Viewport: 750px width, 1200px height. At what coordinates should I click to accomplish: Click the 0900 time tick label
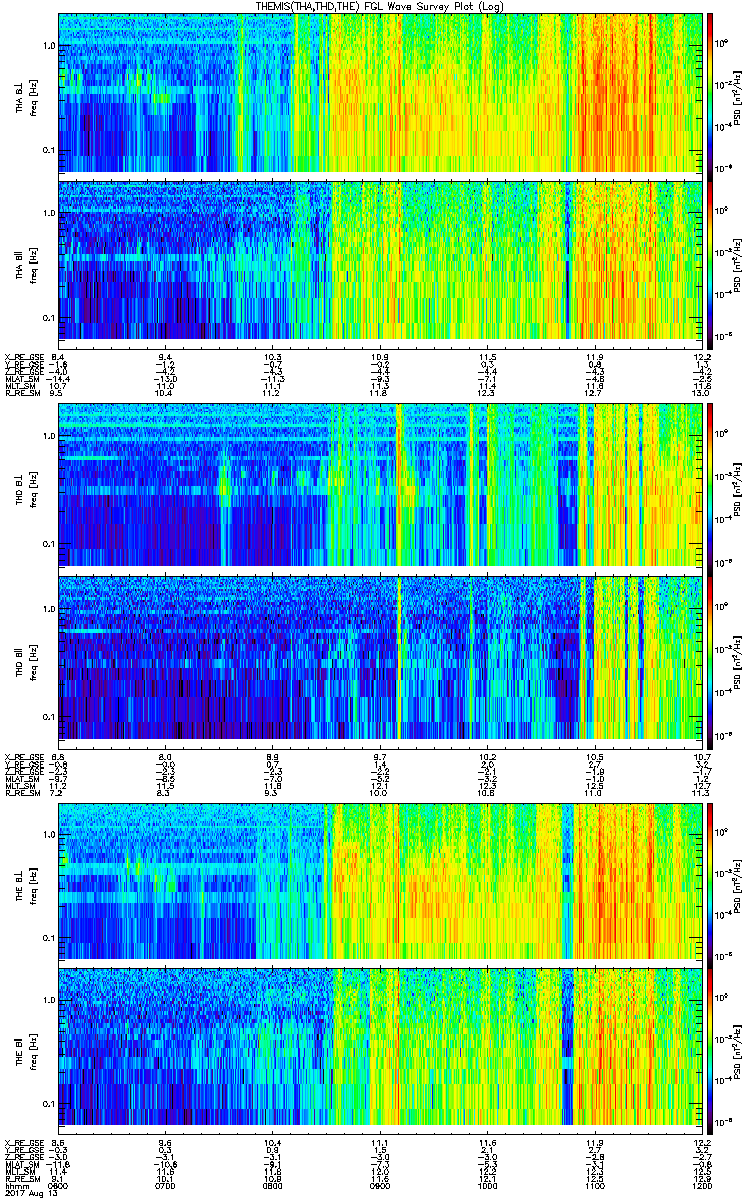380,1186
